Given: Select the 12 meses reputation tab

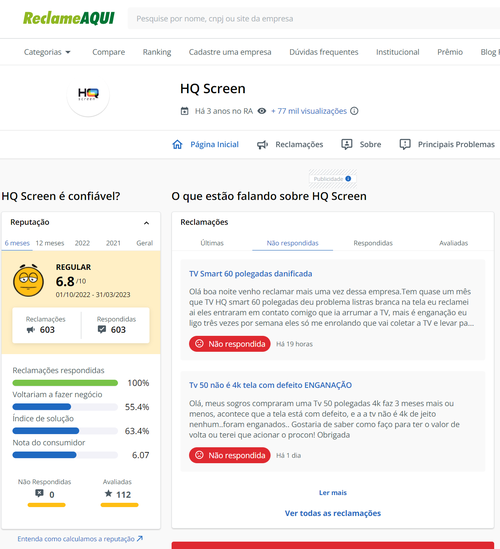Looking at the screenshot, I should click(x=50, y=243).
